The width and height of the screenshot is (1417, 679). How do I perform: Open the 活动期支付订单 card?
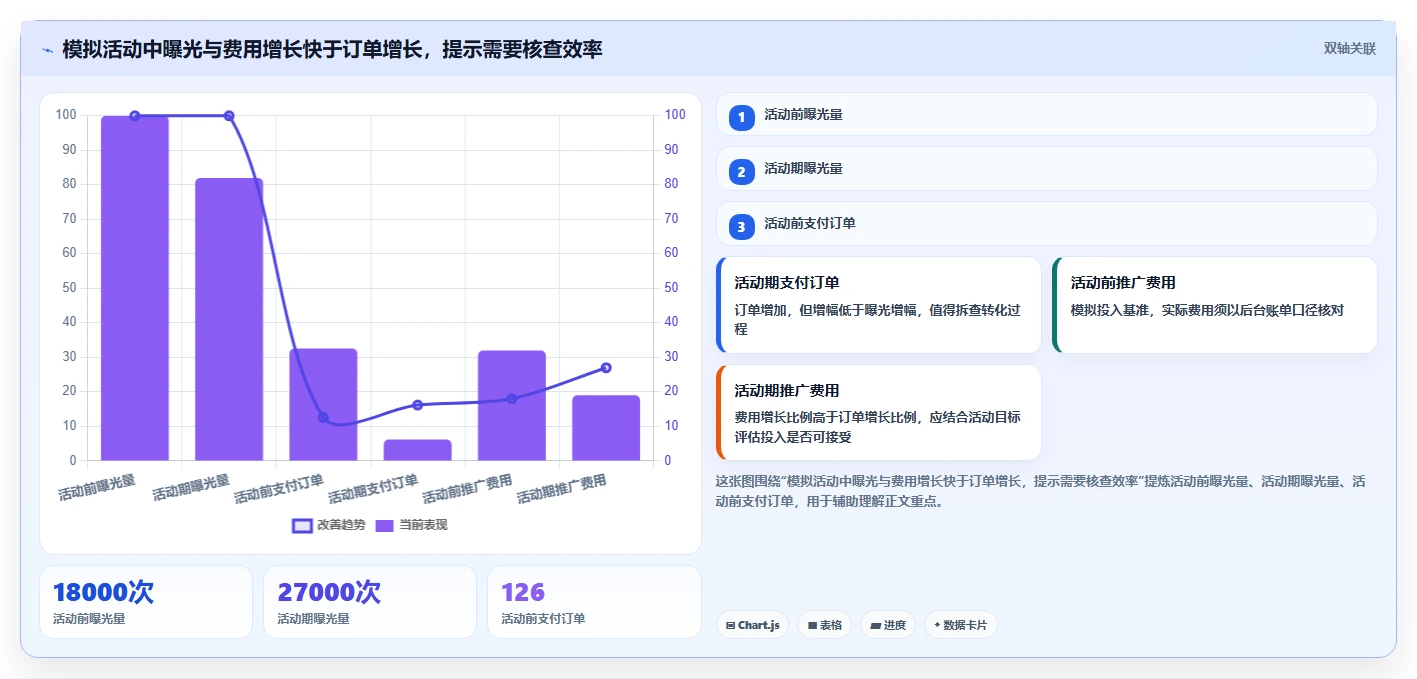879,305
